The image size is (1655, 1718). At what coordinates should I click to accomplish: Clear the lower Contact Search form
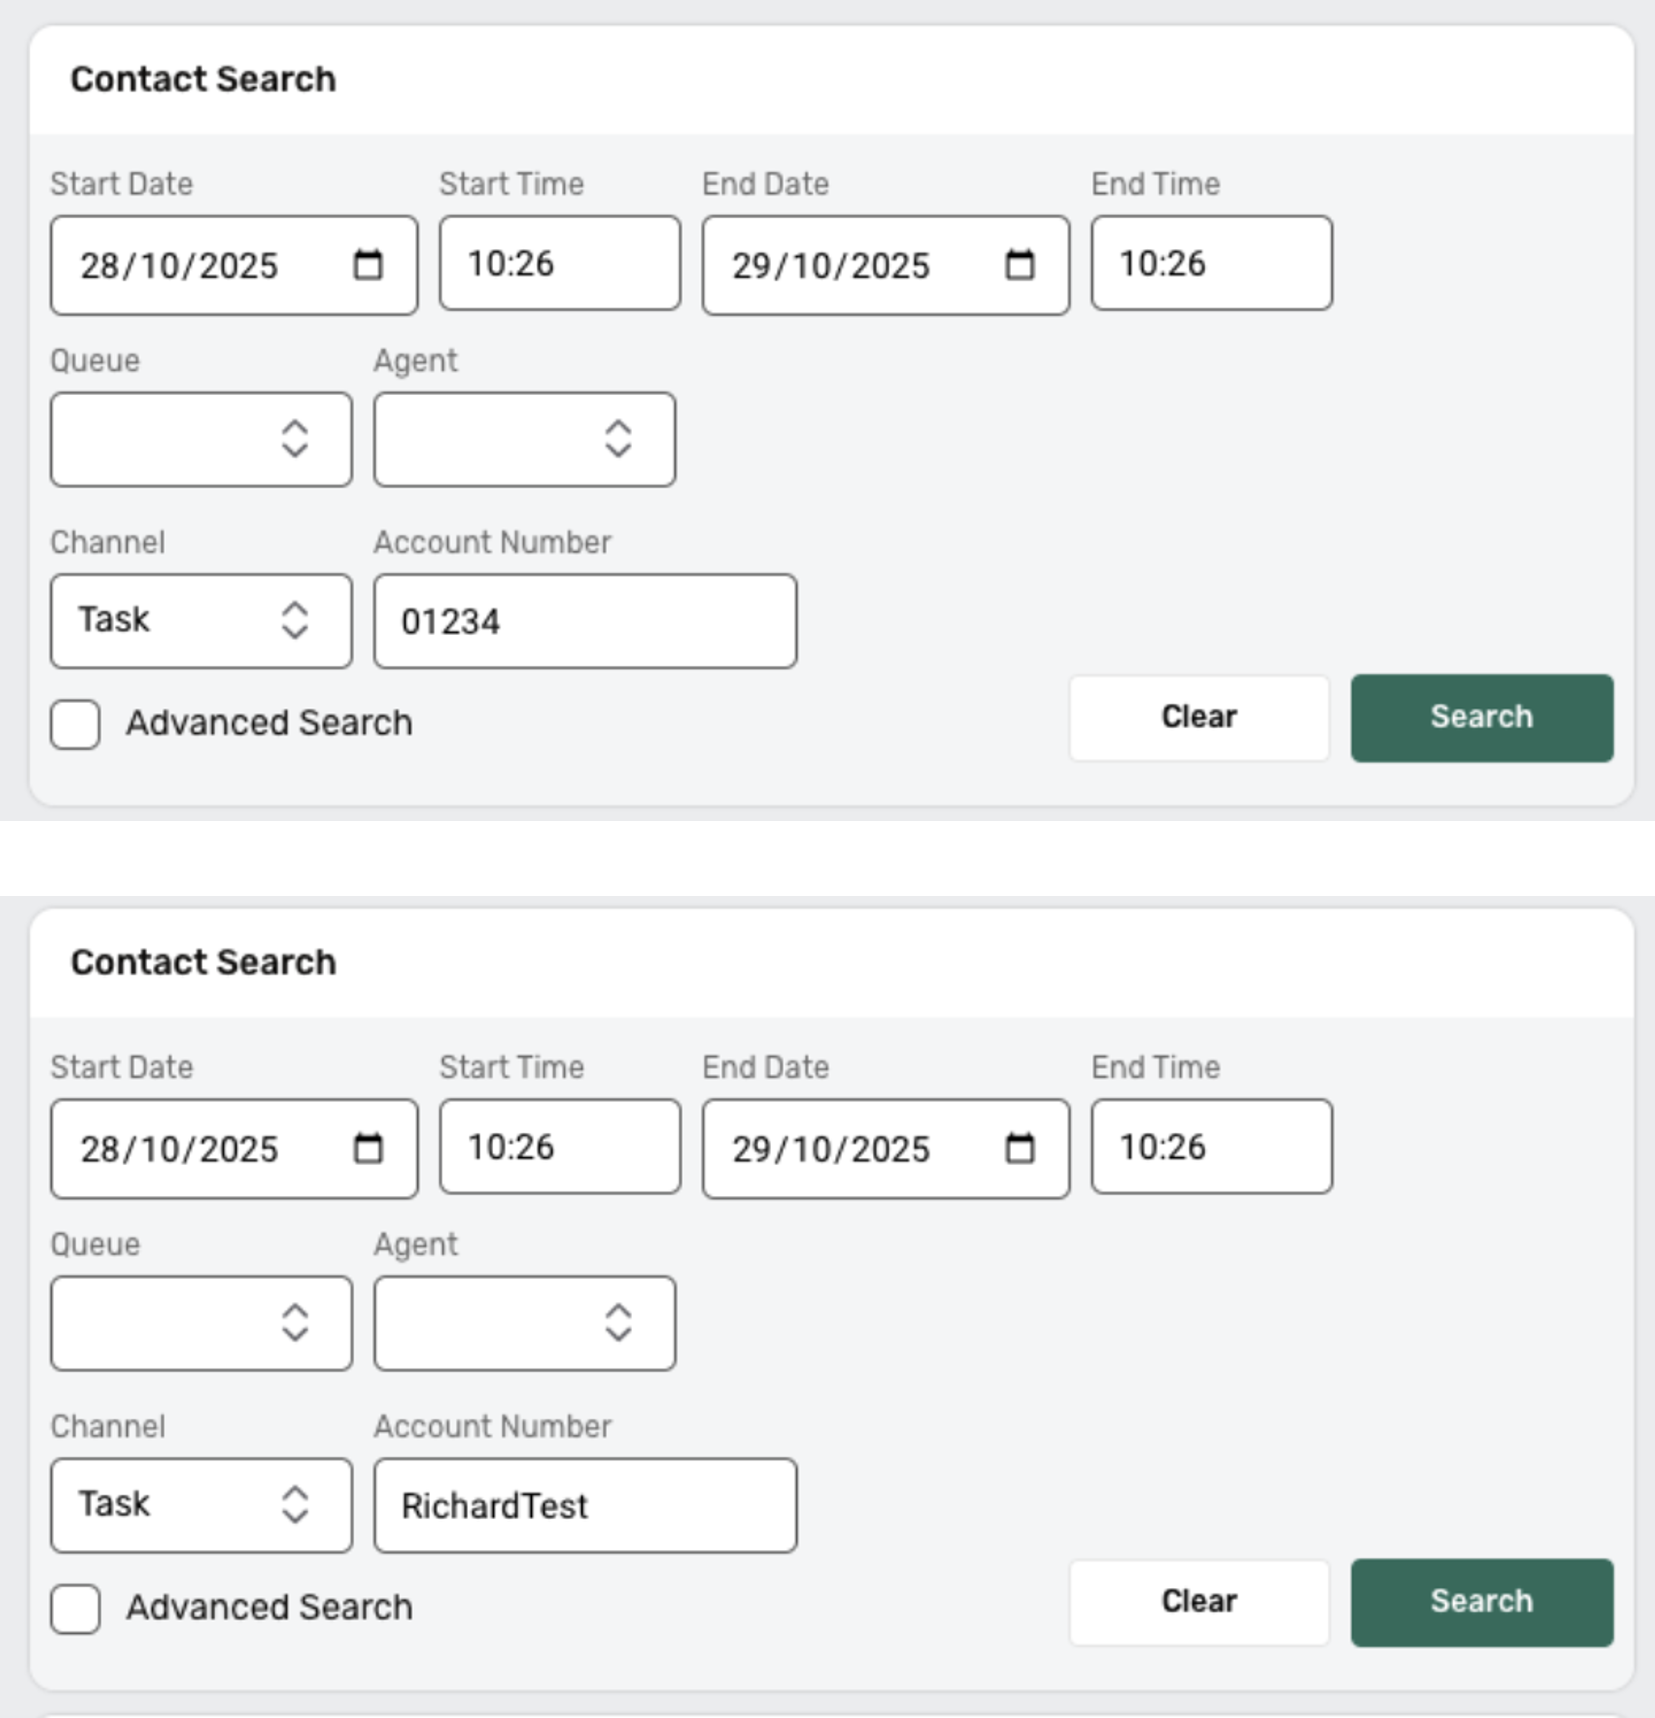(1199, 1602)
